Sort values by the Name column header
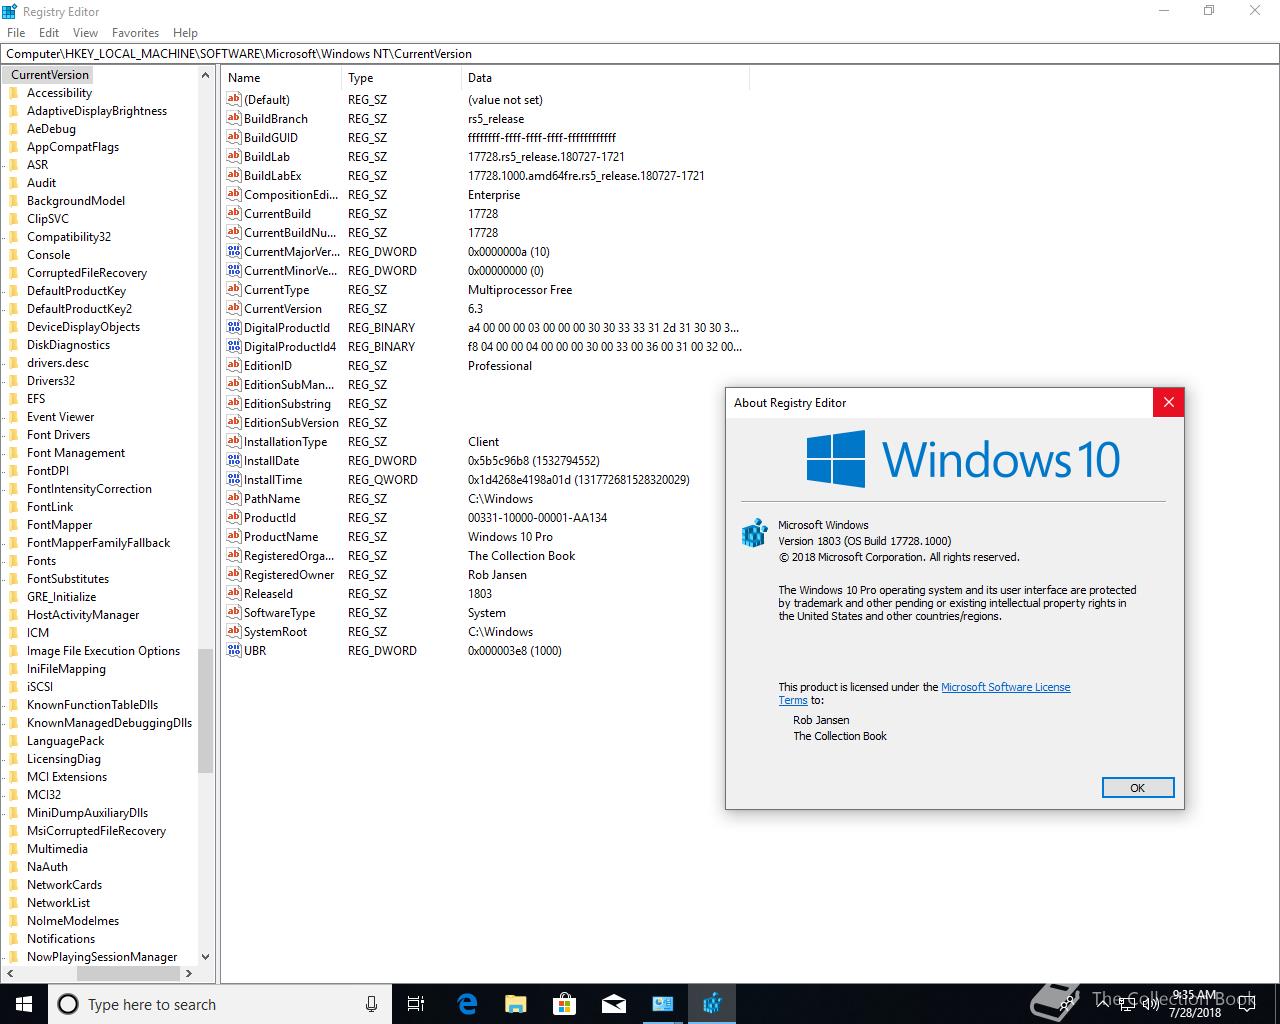 point(282,77)
